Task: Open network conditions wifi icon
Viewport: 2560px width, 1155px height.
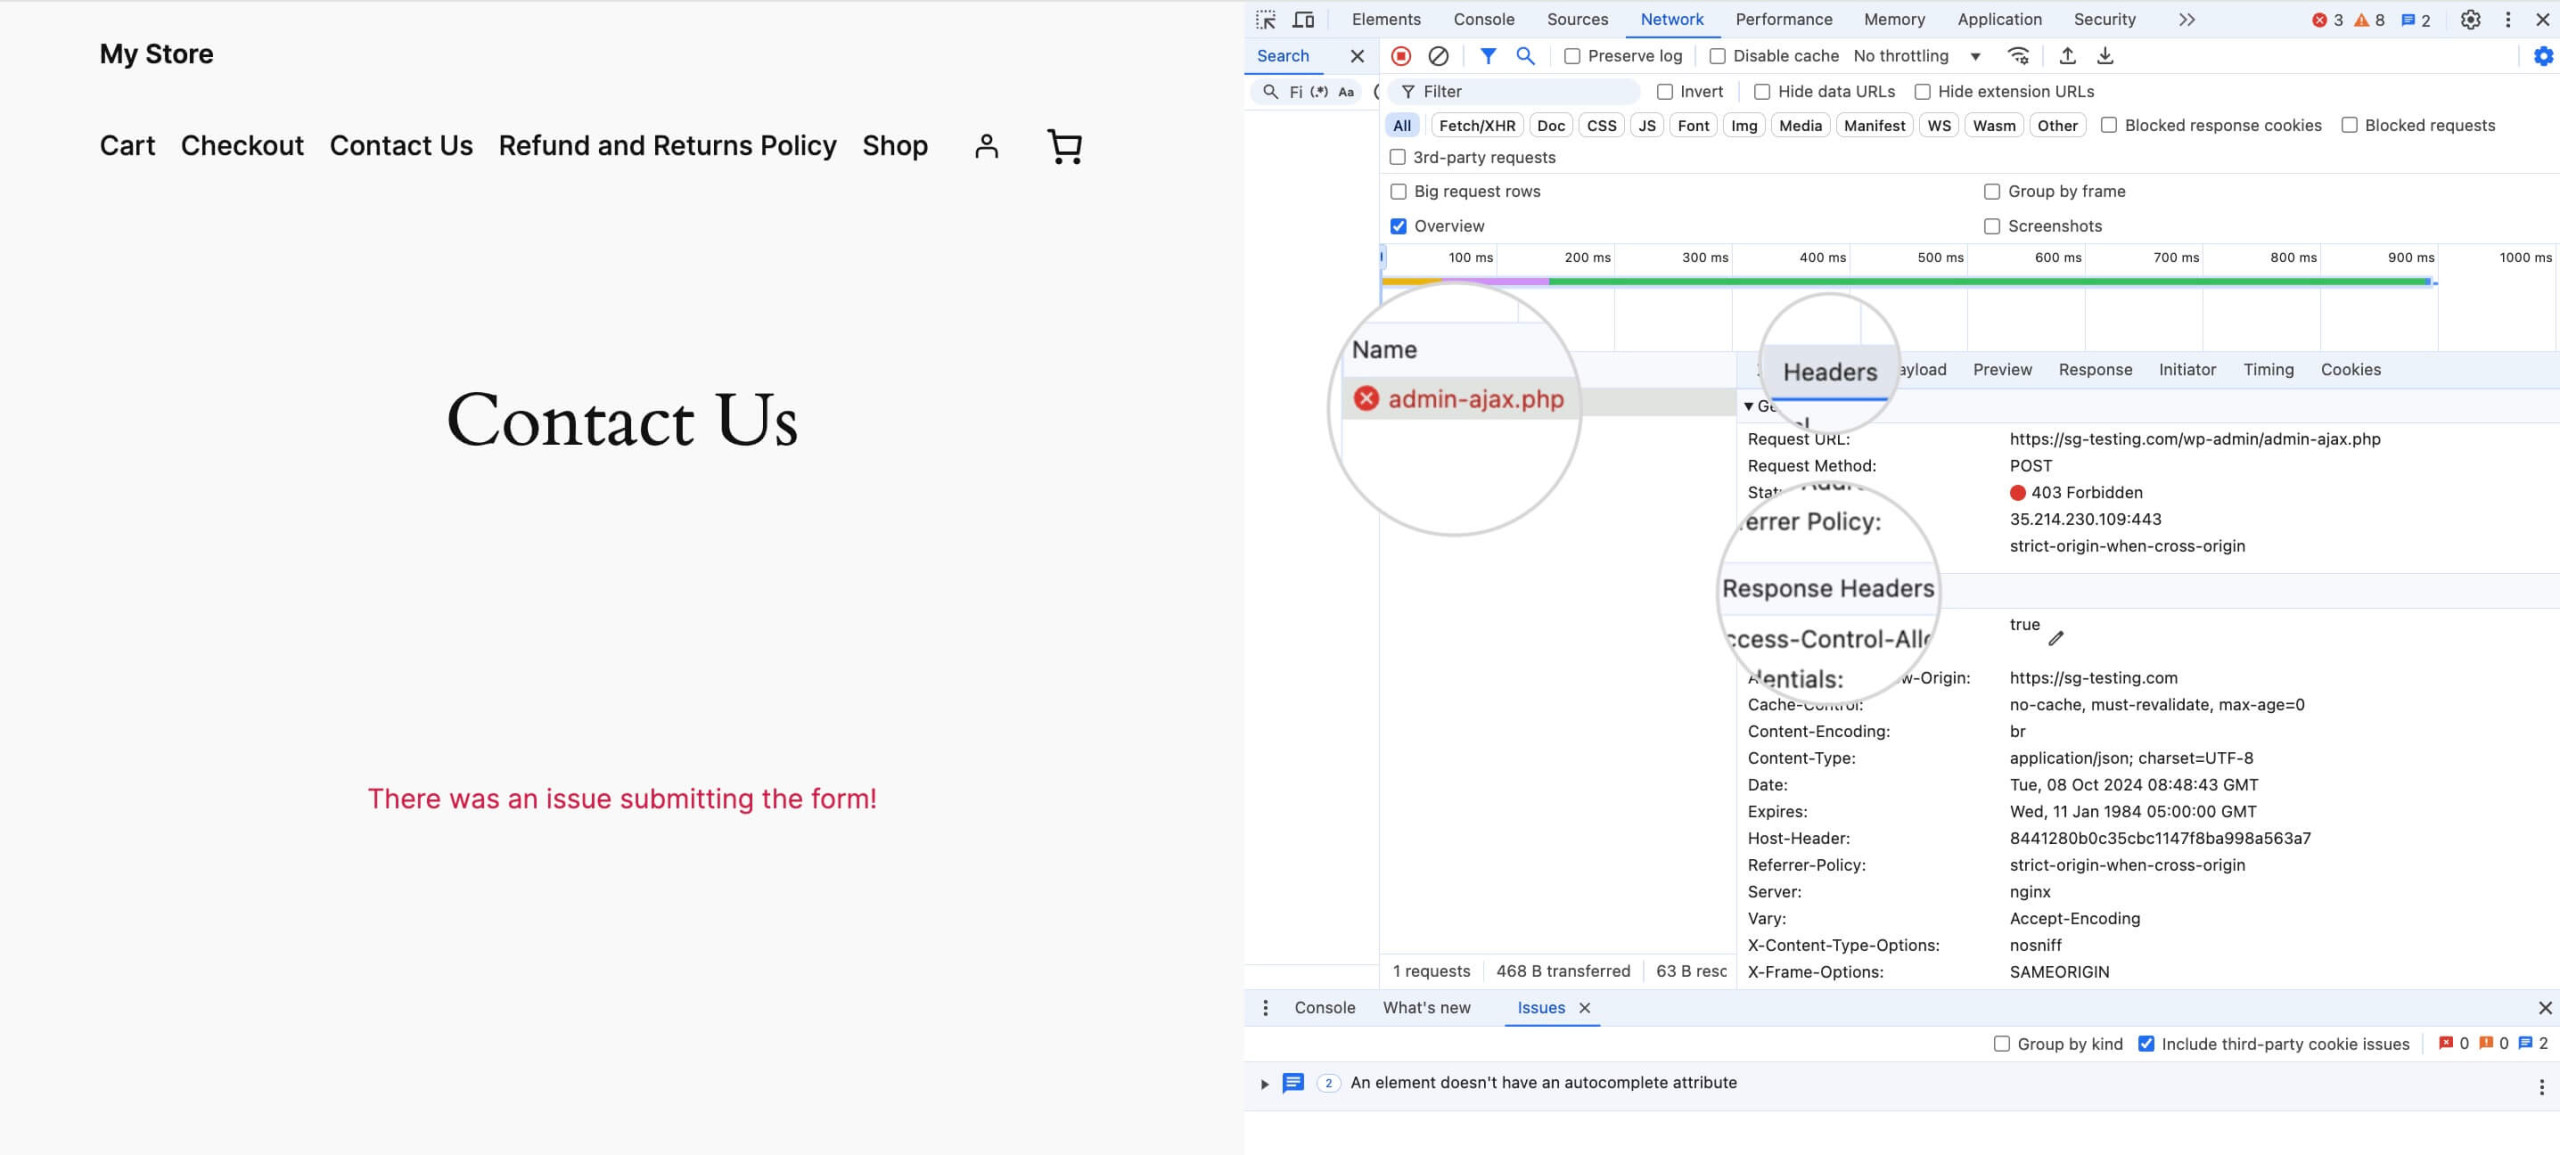Action: point(2019,56)
